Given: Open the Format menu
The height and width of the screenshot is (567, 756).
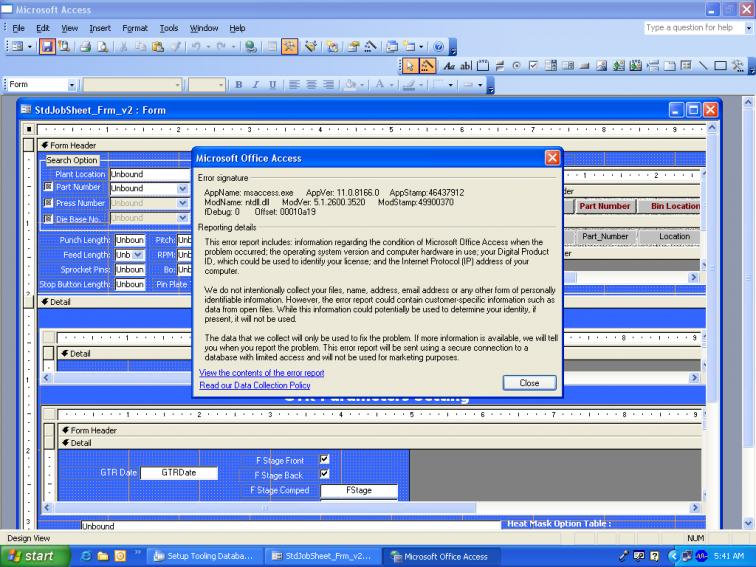Looking at the screenshot, I should [x=135, y=28].
